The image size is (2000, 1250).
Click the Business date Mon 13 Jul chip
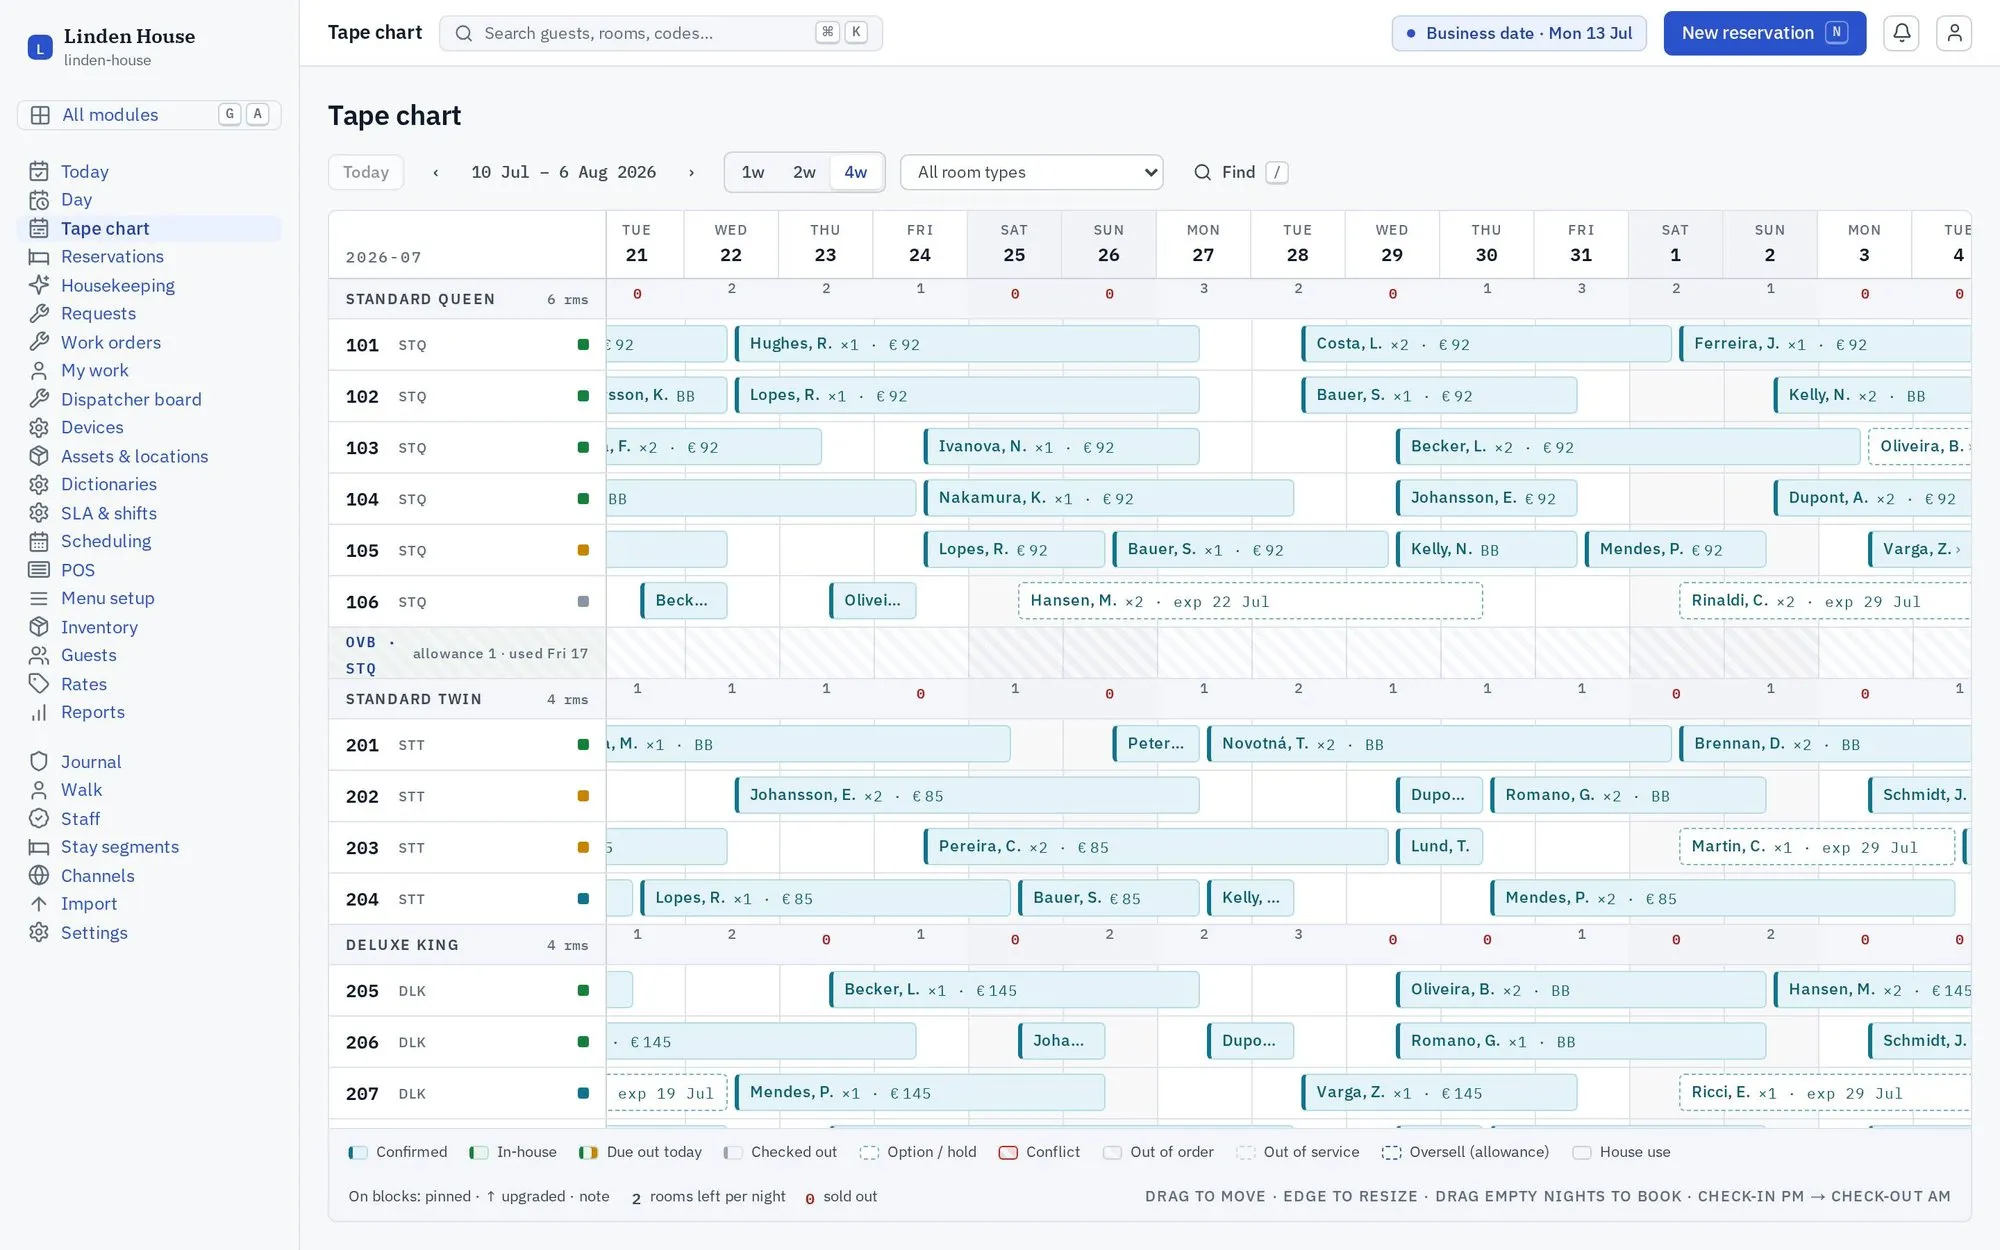pyautogui.click(x=1519, y=33)
